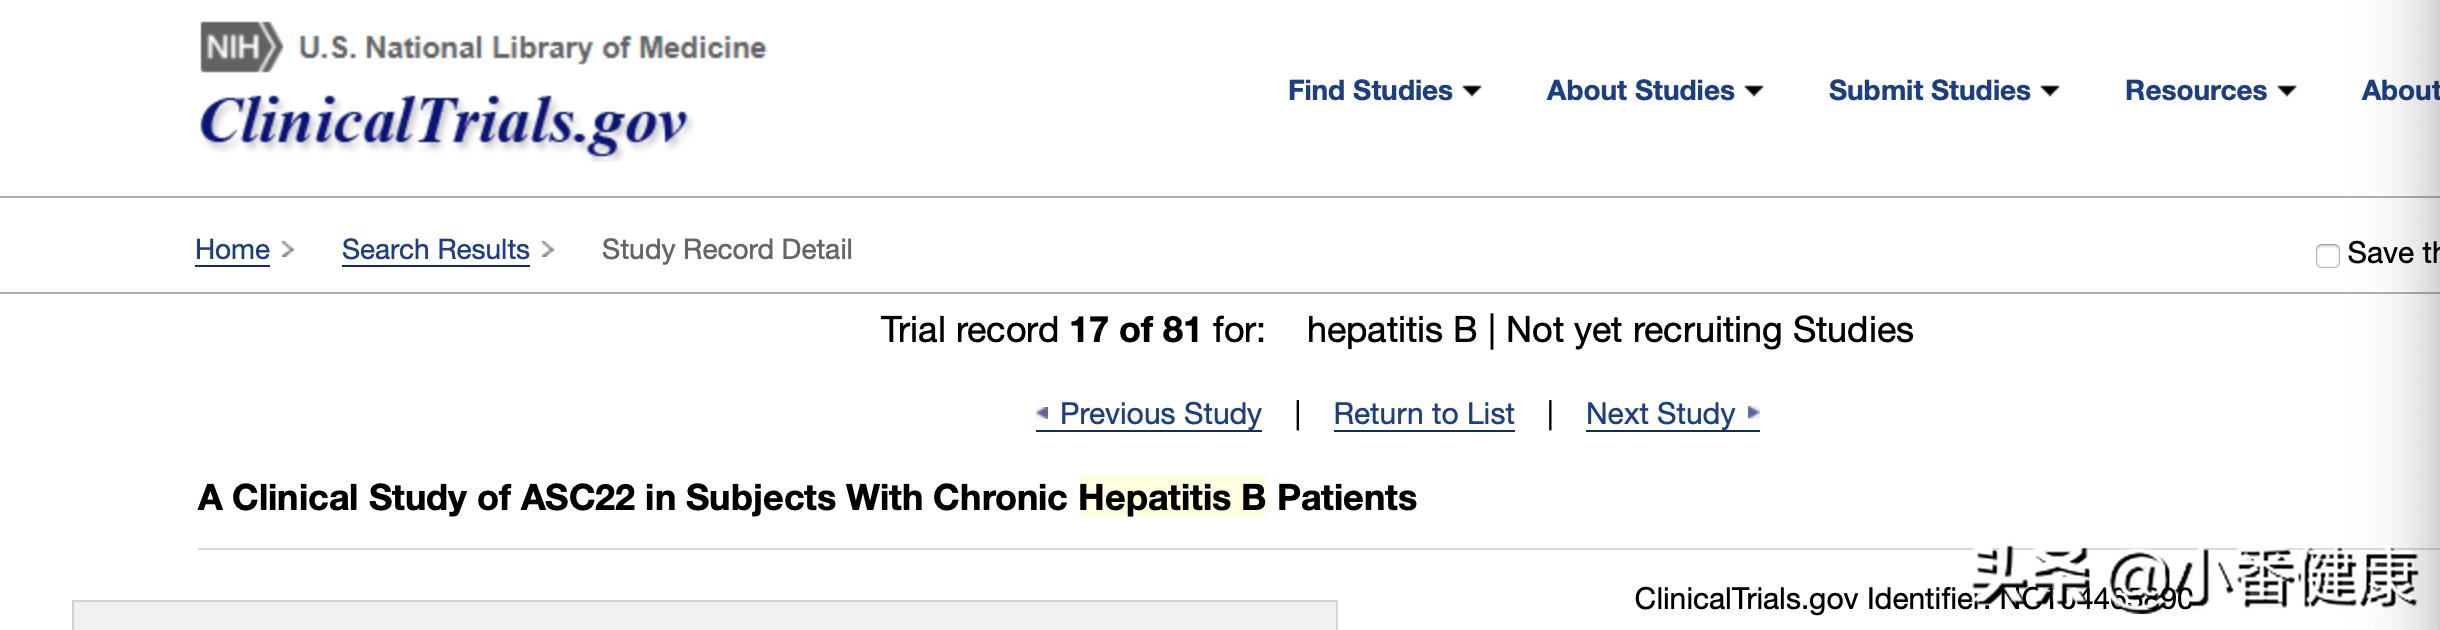Click the left arrow beside Previous Study

click(x=1042, y=412)
